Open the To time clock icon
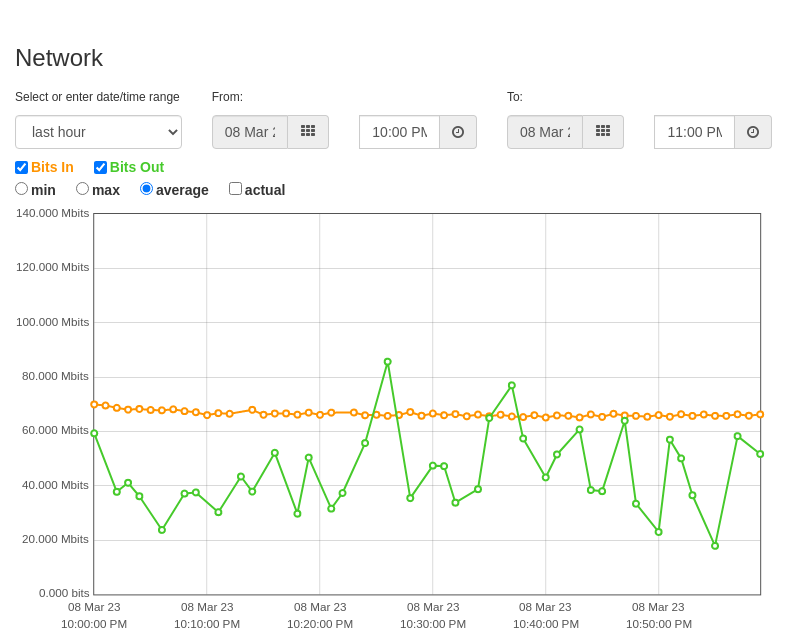 [x=753, y=132]
